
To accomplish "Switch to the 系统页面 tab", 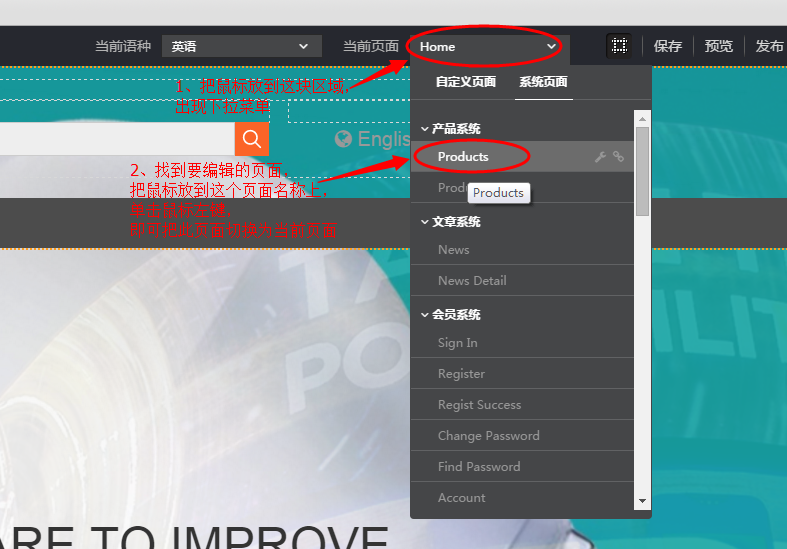I will tap(544, 82).
